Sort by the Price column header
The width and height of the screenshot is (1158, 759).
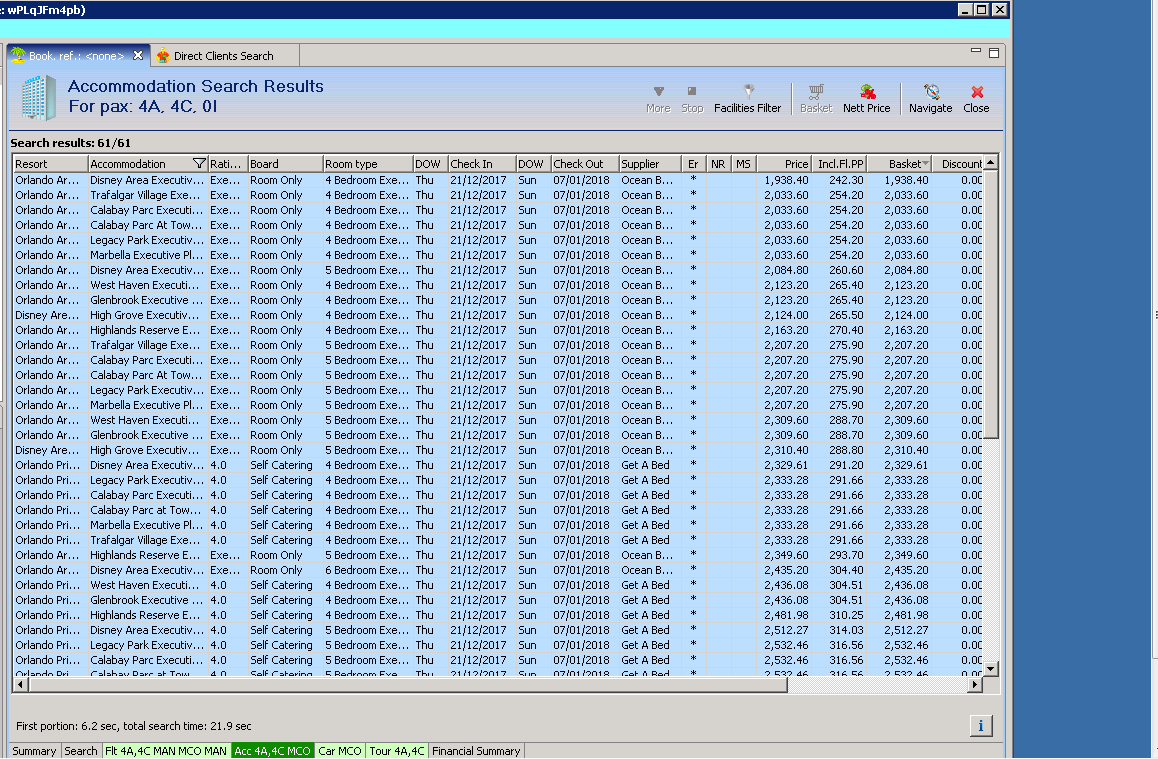pyautogui.click(x=784, y=164)
